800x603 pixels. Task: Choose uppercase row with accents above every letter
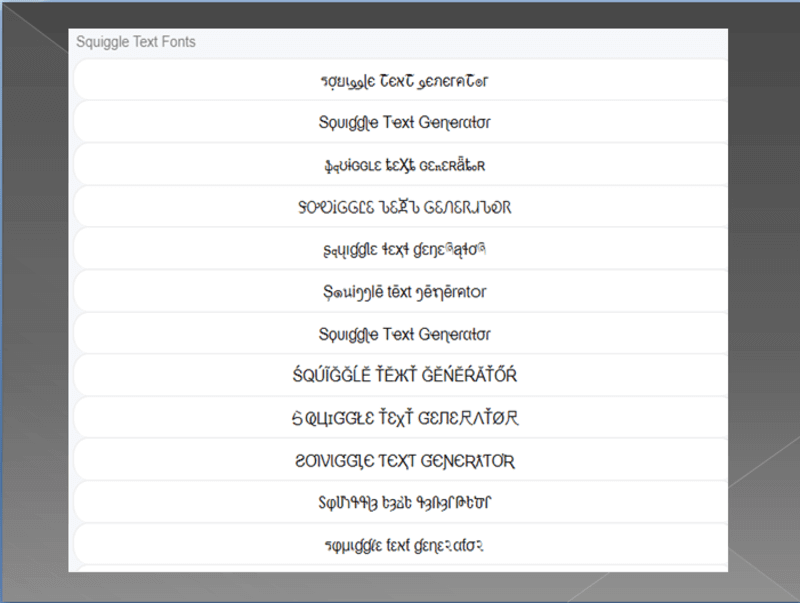click(x=401, y=375)
